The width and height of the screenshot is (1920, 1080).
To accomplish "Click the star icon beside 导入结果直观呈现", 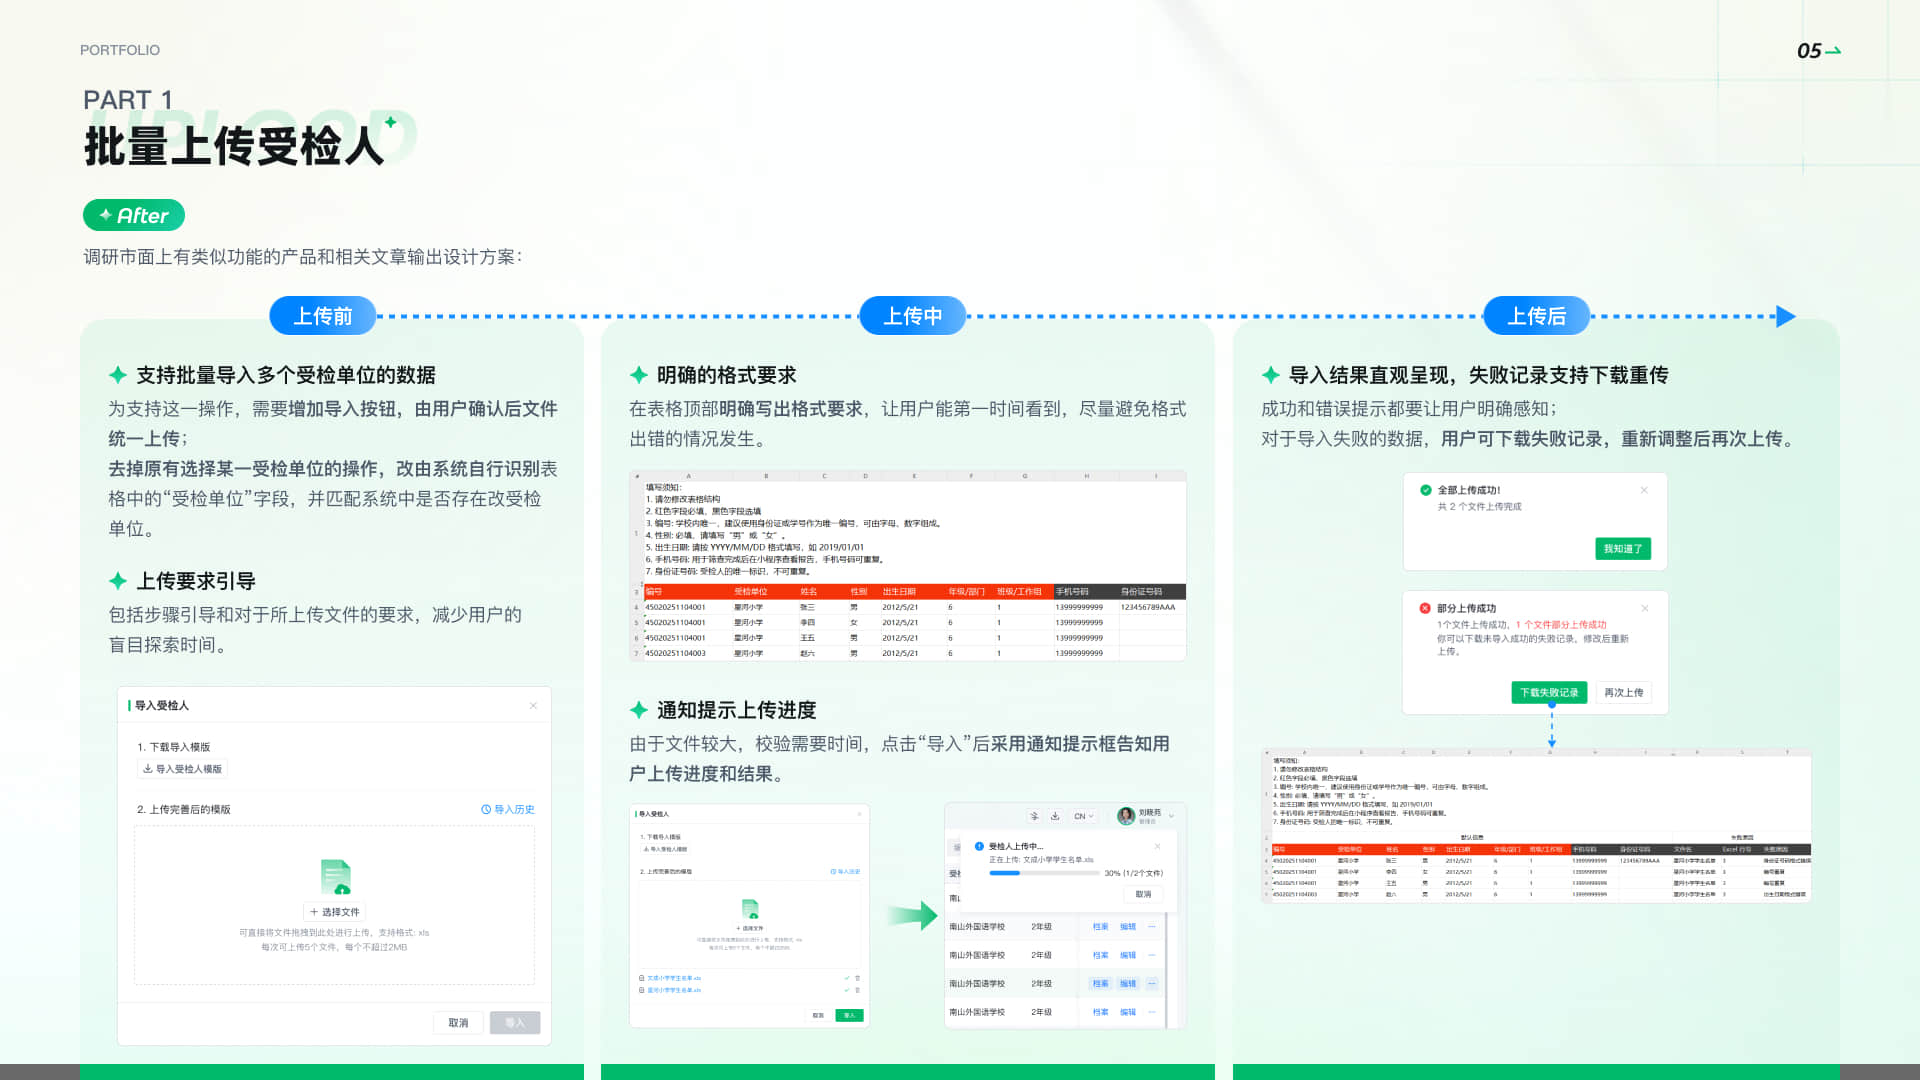I will click(x=1271, y=375).
